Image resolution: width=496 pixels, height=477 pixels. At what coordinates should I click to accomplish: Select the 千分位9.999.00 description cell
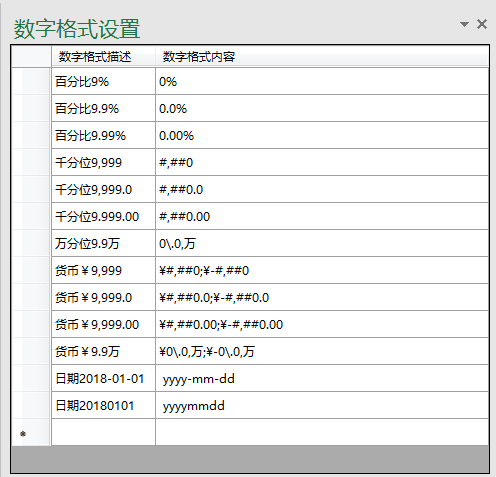[x=103, y=217]
